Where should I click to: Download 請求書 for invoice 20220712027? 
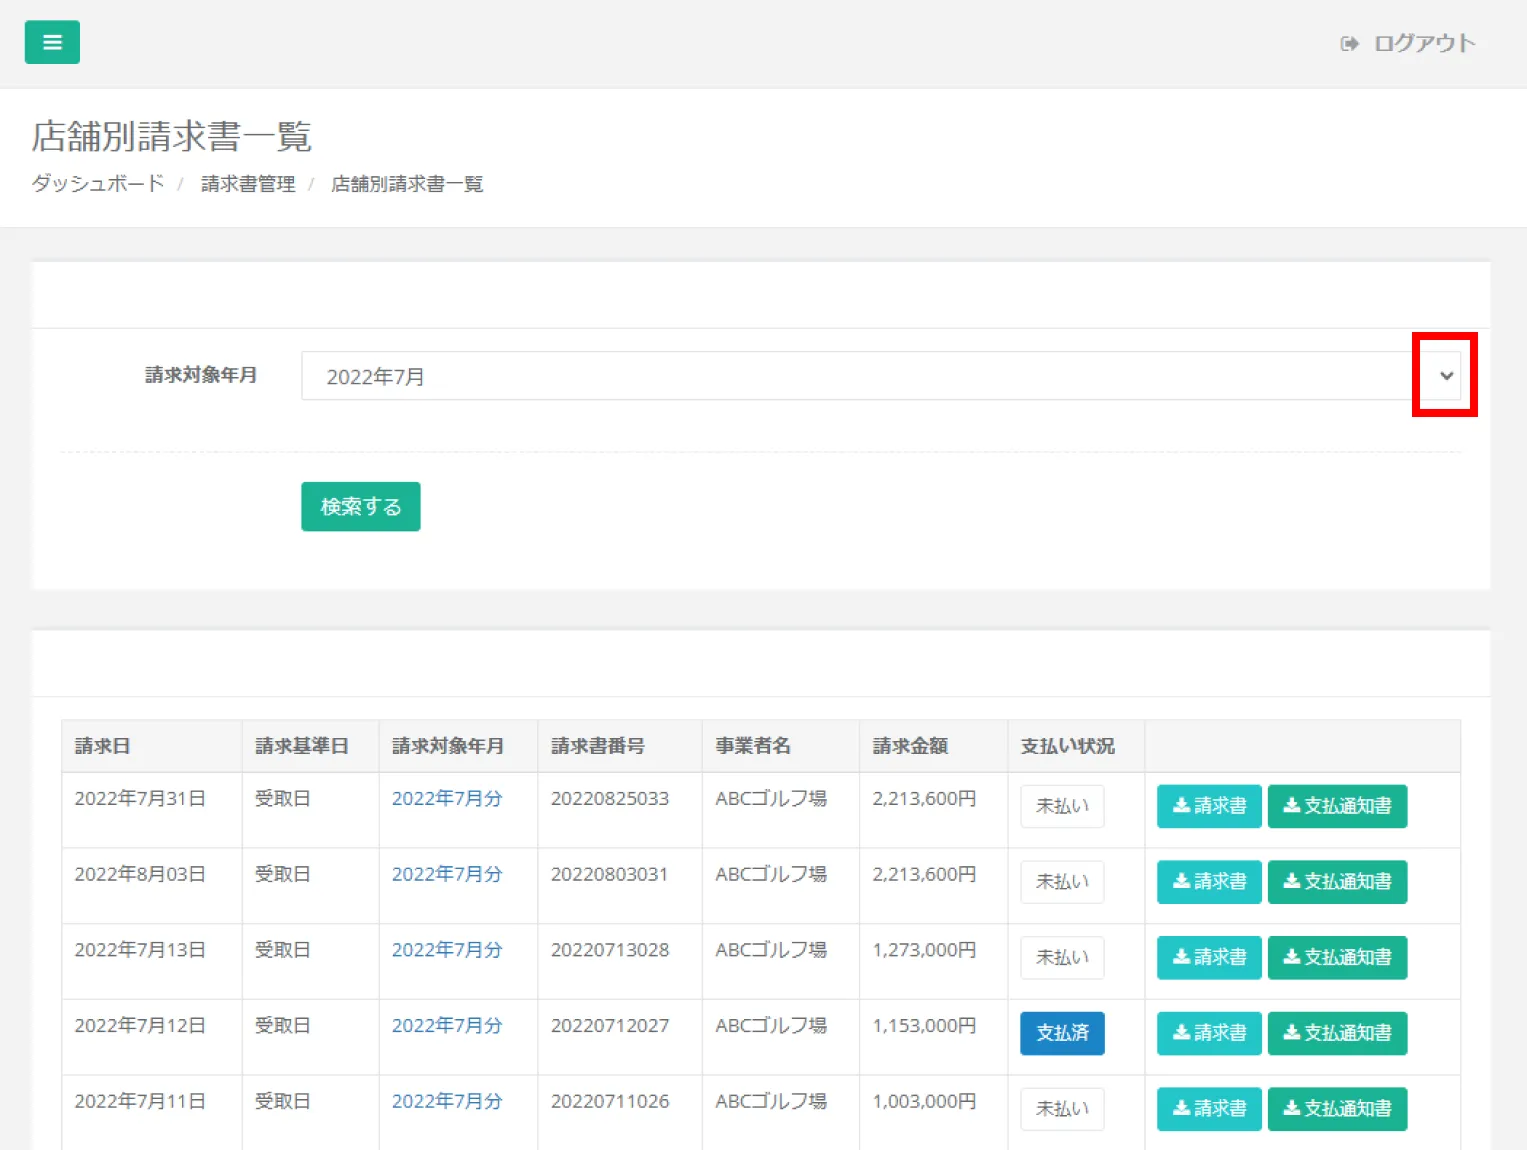pos(1209,1033)
